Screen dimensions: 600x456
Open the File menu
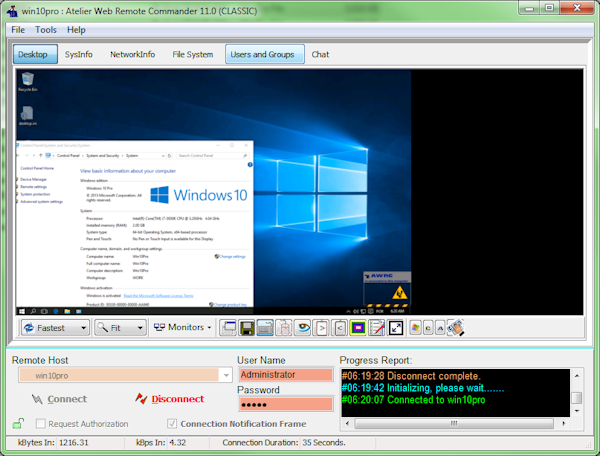point(18,30)
